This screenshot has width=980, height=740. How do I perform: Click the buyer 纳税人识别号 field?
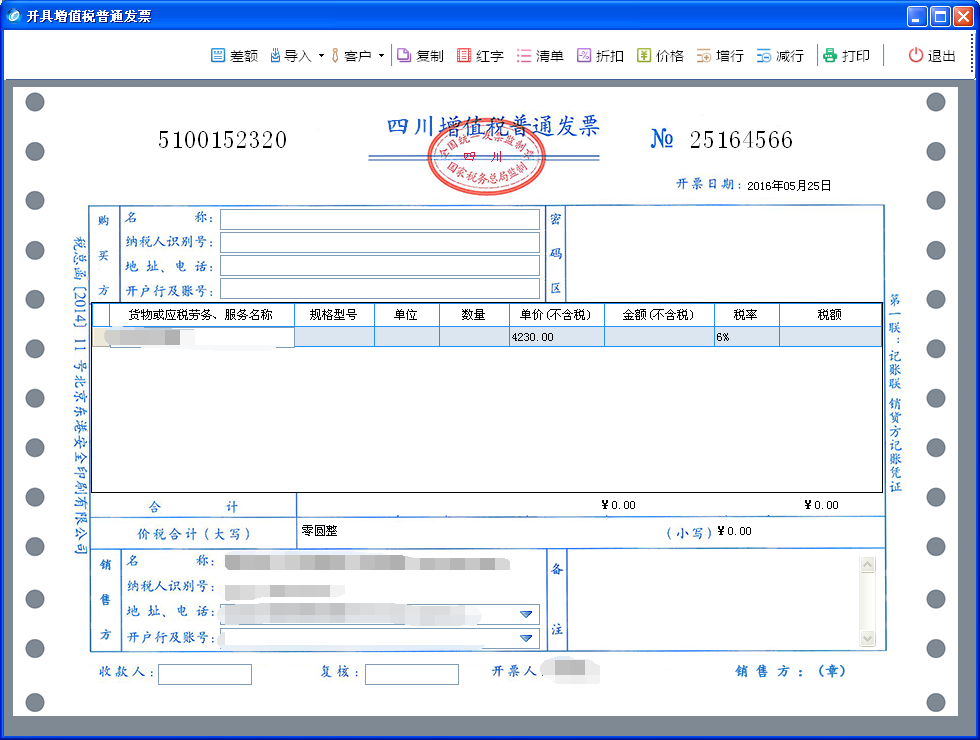(380, 242)
